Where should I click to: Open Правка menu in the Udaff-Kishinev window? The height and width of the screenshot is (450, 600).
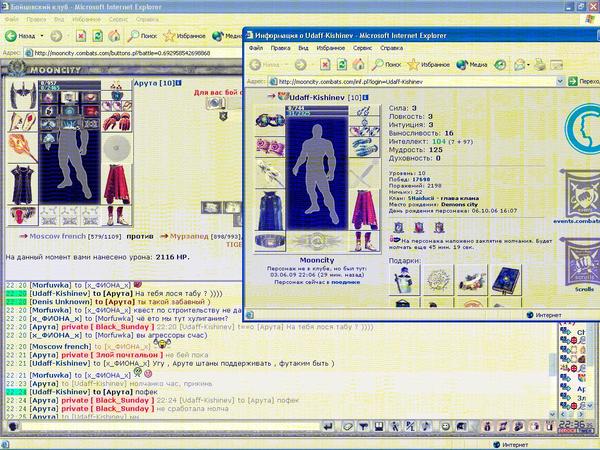pos(280,48)
